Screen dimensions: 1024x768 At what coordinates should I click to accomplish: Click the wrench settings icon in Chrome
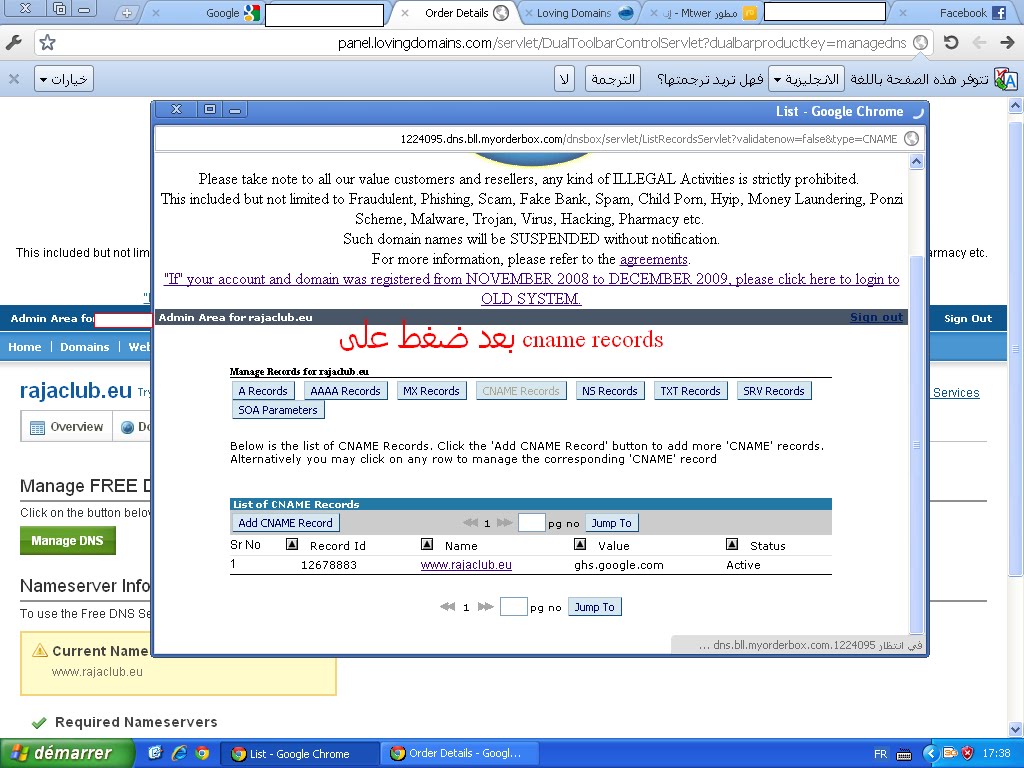coord(13,43)
